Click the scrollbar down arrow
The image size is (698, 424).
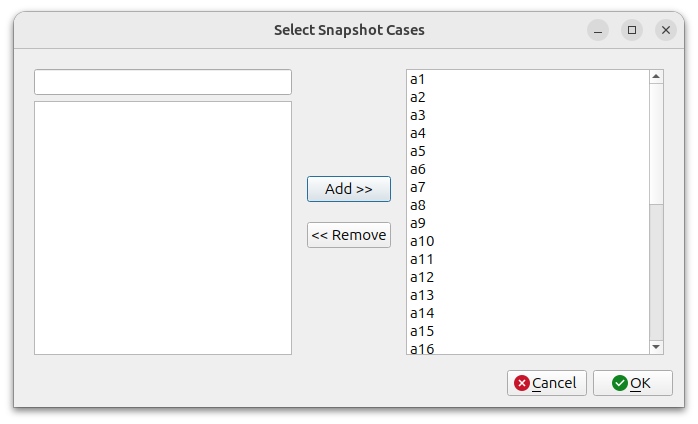[x=656, y=347]
